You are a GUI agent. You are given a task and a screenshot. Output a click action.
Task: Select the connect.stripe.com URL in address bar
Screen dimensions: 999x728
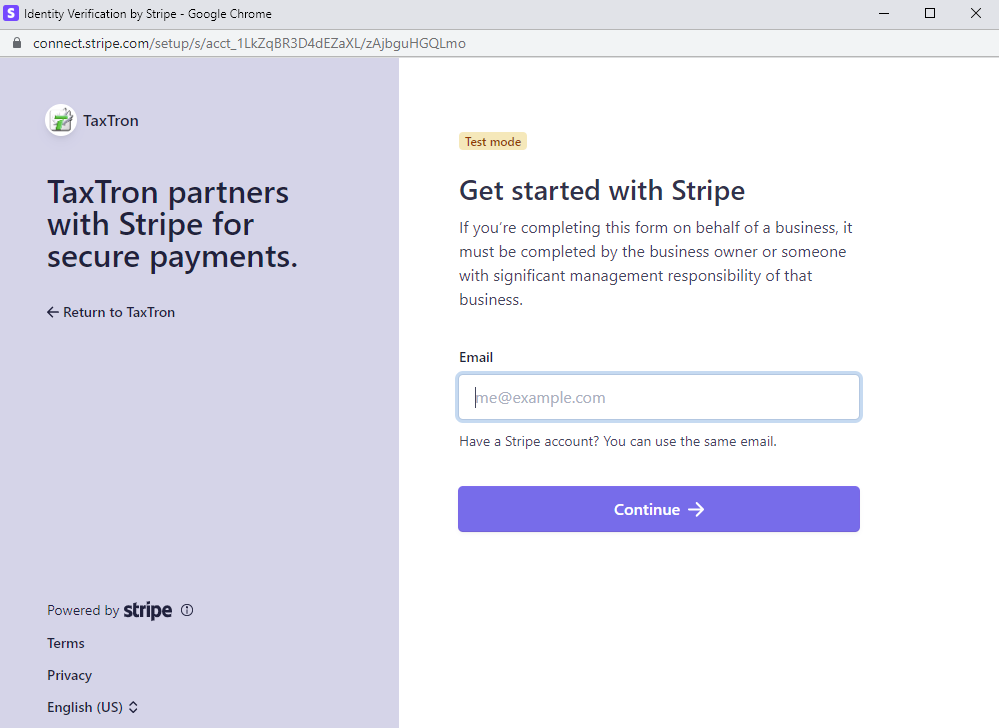coord(249,43)
